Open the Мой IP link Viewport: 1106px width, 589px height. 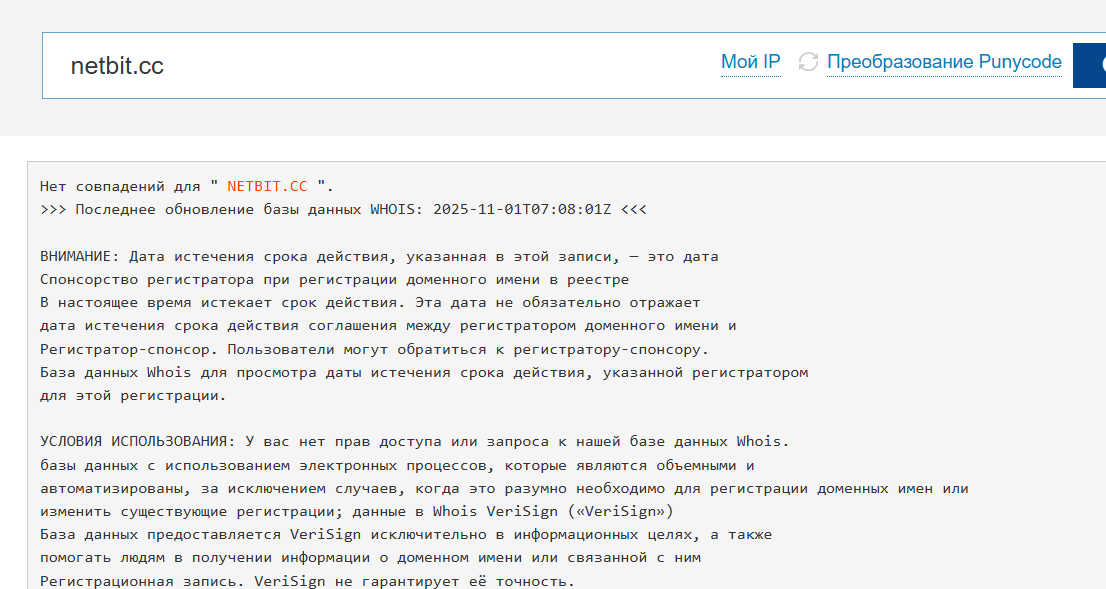[750, 61]
